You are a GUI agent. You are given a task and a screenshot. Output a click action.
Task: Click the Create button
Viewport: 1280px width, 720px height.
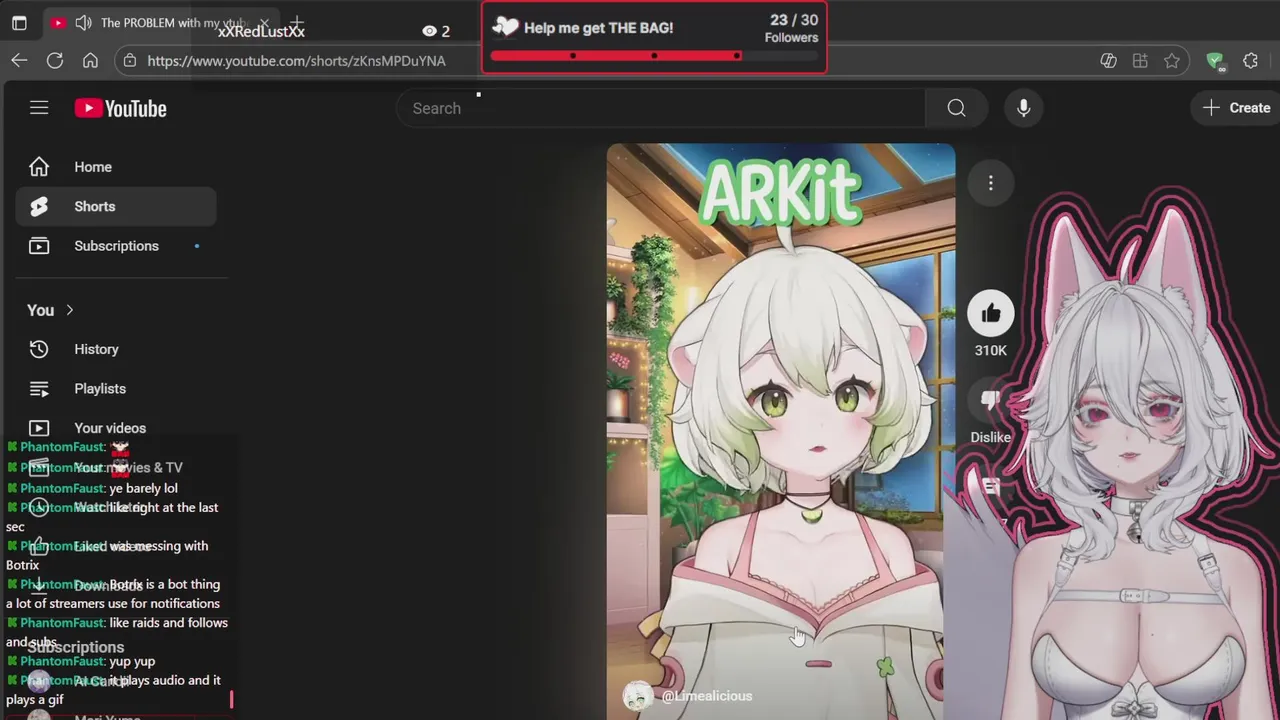coord(1236,108)
